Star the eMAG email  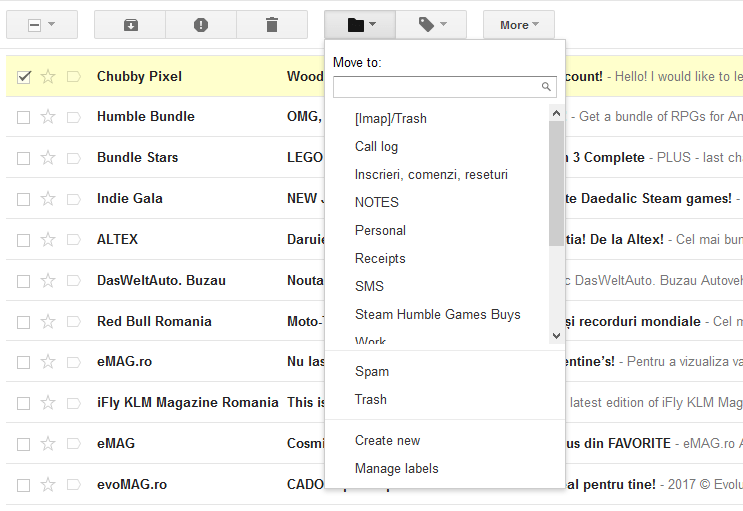48,444
